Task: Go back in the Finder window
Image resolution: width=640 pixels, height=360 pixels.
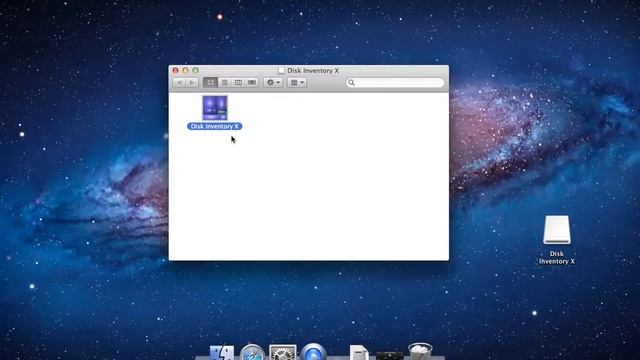Action: point(179,83)
